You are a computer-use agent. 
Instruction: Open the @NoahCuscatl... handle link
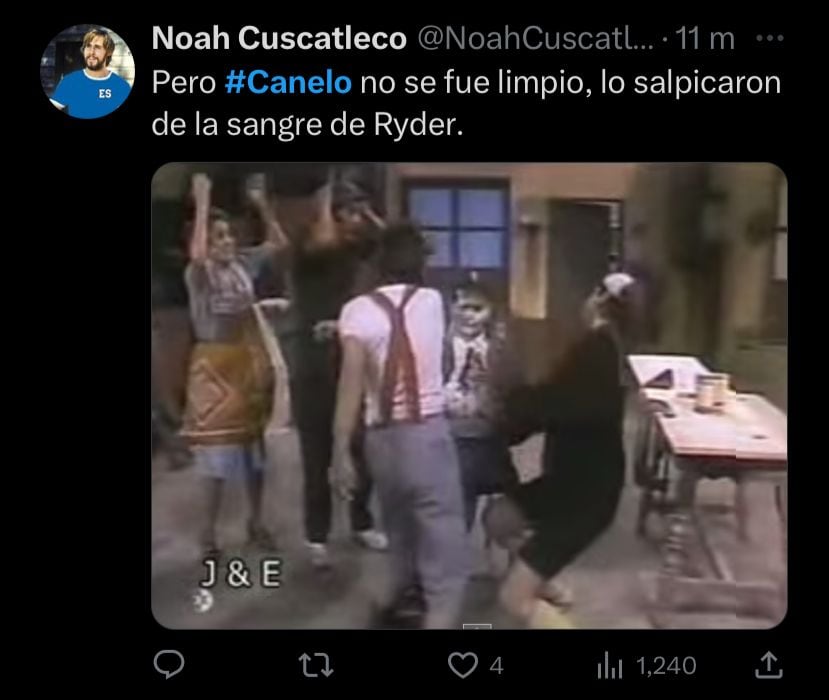(x=535, y=39)
